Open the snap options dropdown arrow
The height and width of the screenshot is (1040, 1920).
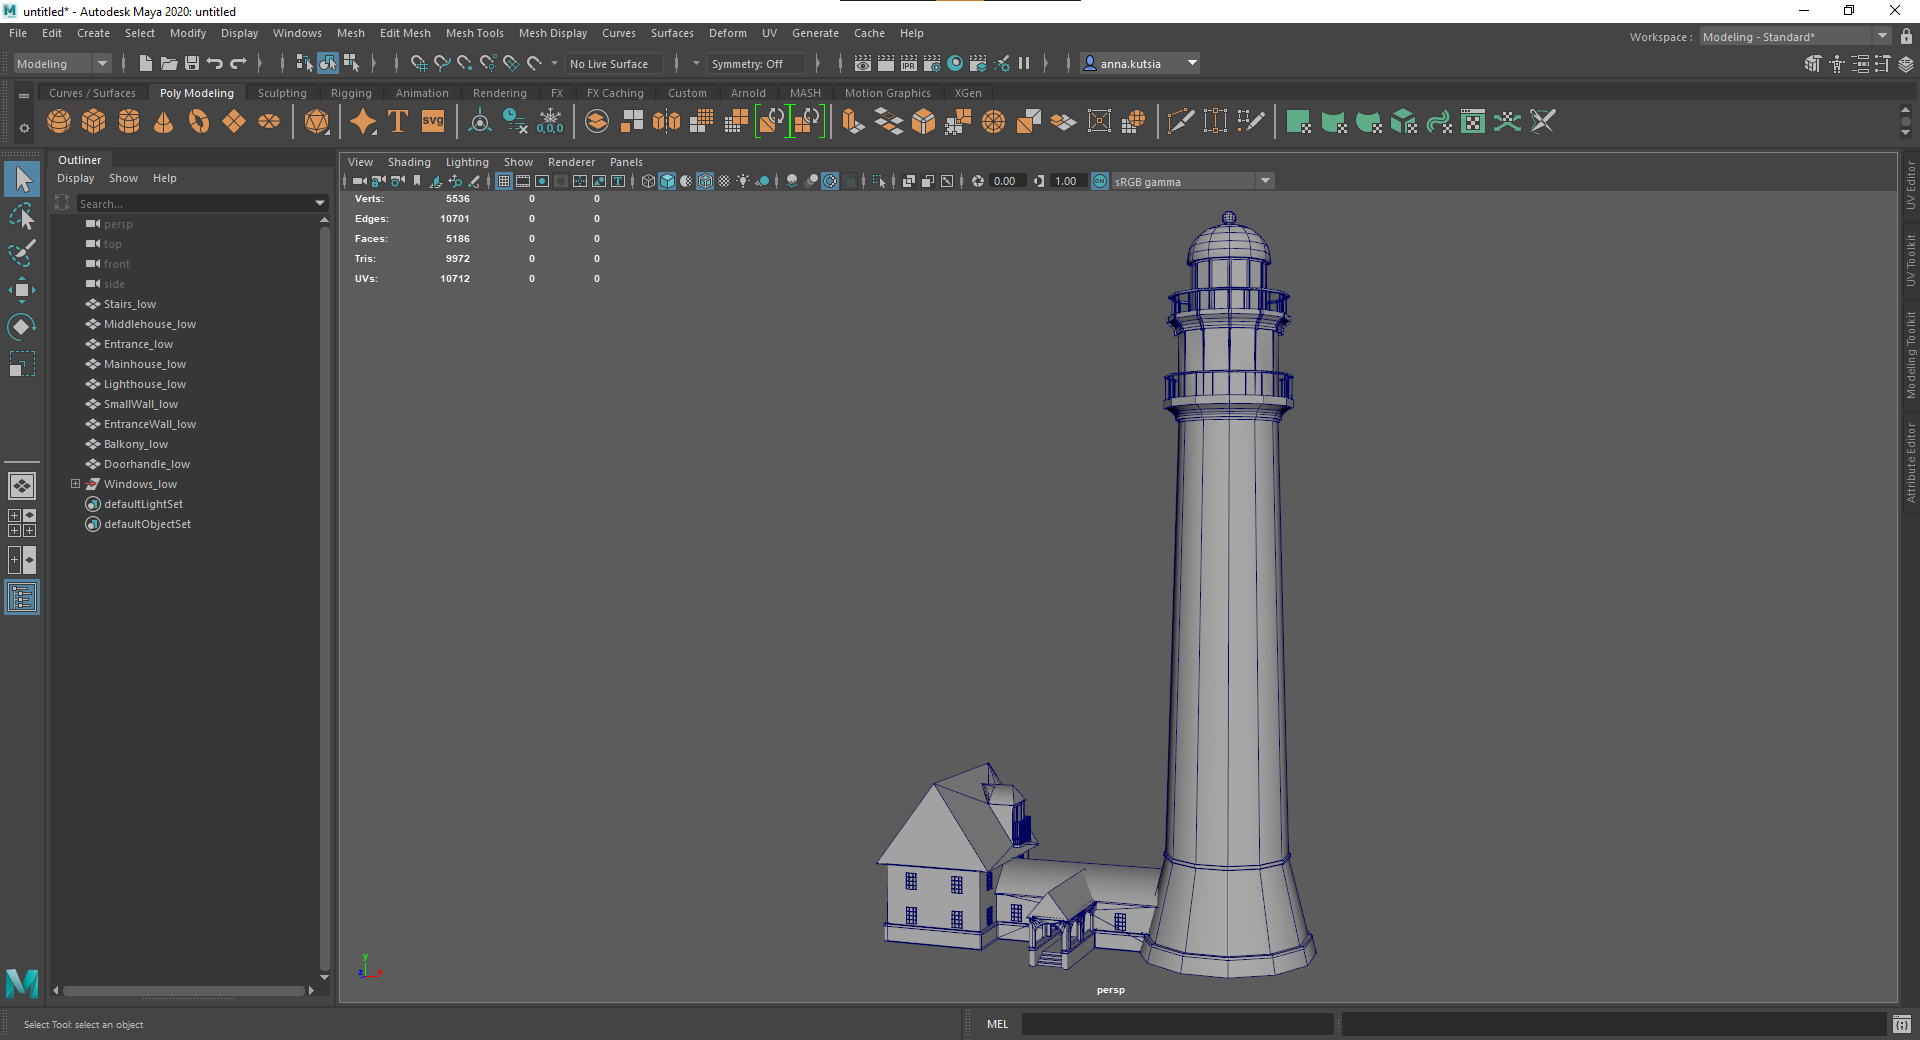[554, 63]
